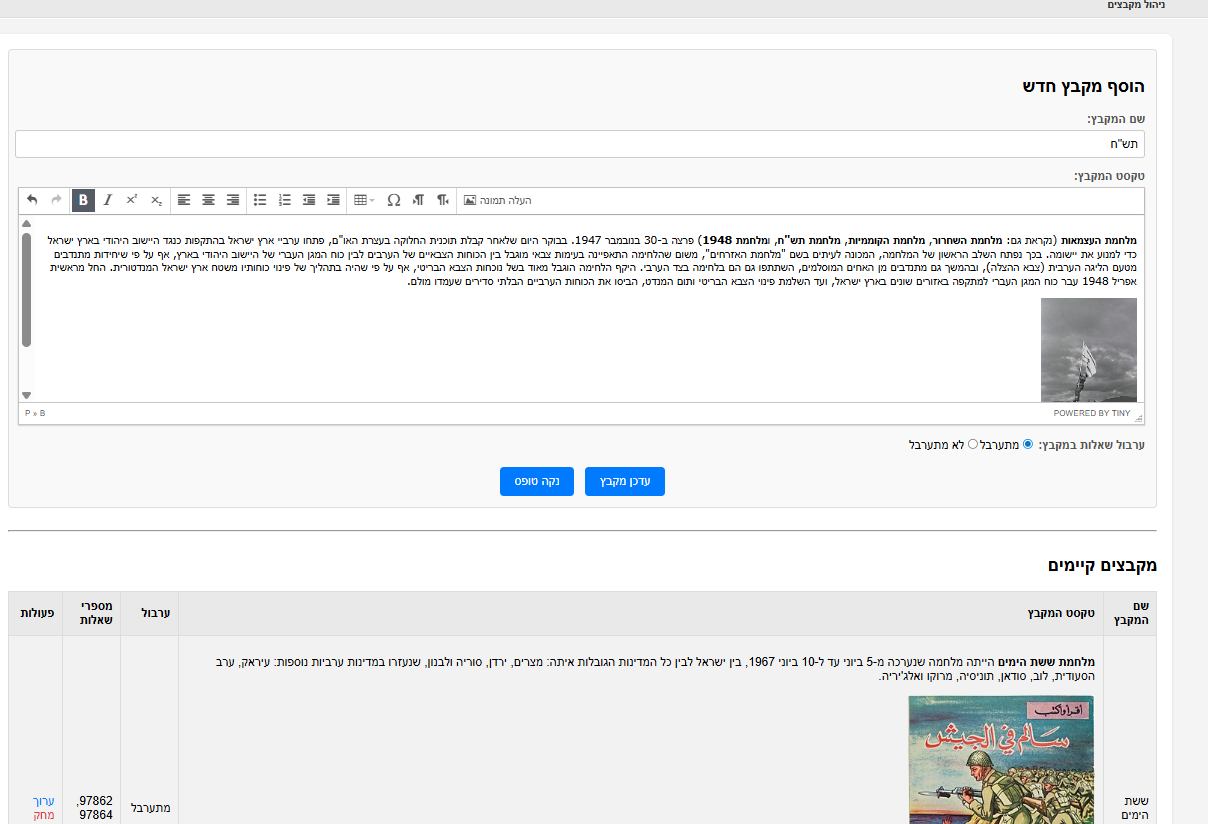
Task: Click the editor's vertical scrollbar
Action: pos(26,290)
